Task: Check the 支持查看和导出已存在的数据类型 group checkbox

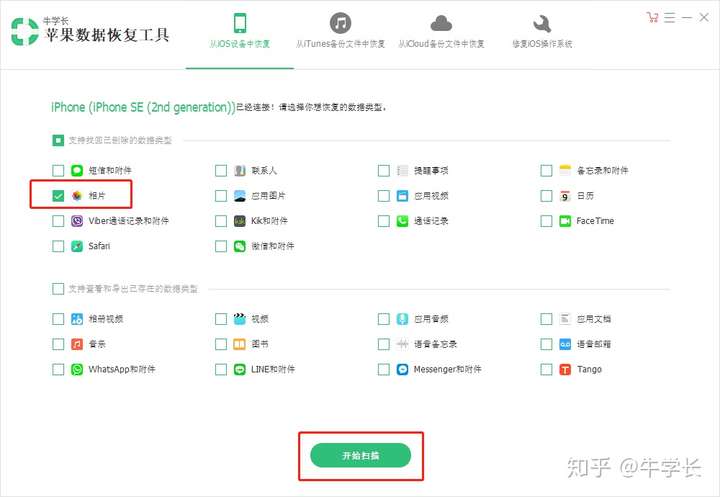Action: point(58,289)
